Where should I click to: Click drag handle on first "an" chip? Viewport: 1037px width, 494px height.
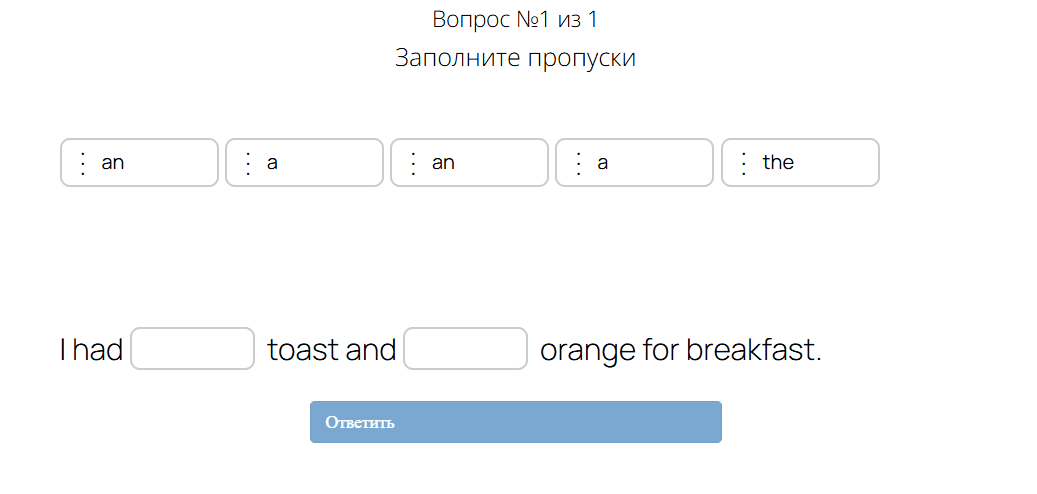point(83,163)
